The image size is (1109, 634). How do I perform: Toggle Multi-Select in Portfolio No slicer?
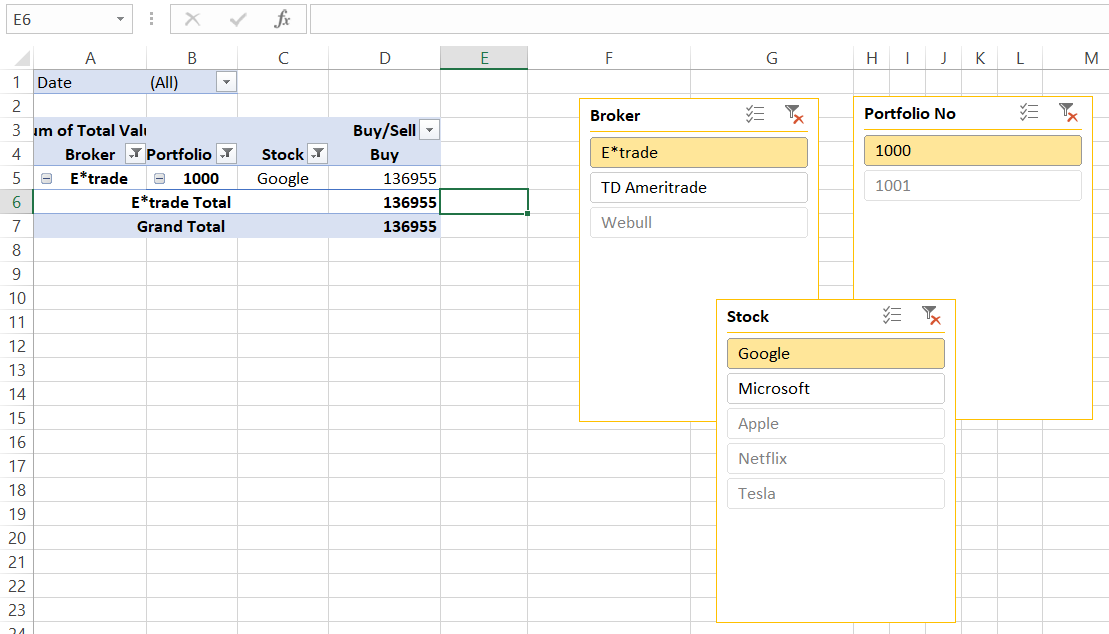[x=1029, y=113]
